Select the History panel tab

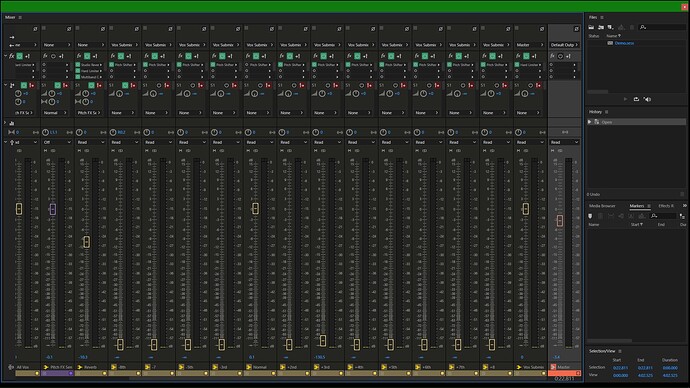point(595,112)
